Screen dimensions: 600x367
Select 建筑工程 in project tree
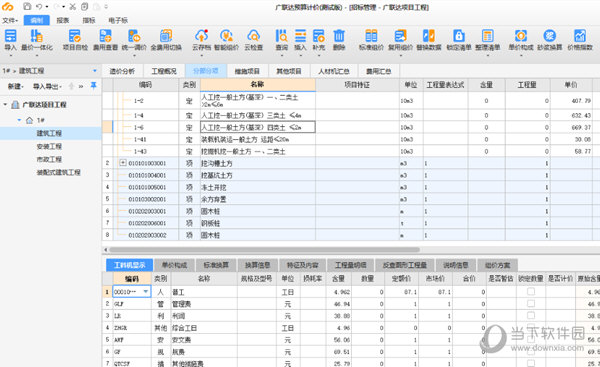pyautogui.click(x=49, y=133)
